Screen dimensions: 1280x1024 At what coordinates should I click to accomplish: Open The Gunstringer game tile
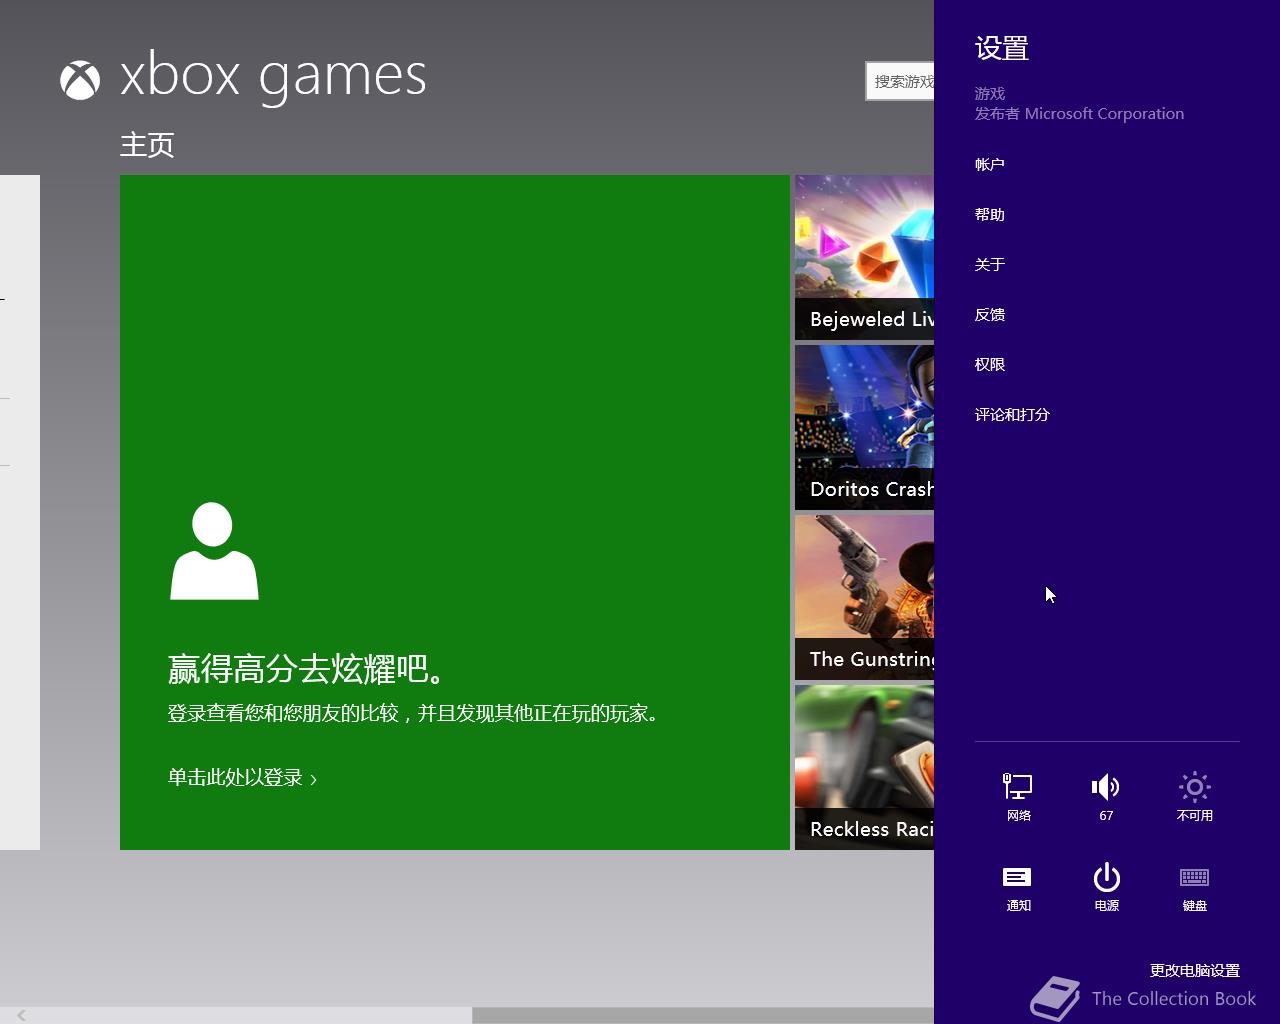tap(864, 597)
